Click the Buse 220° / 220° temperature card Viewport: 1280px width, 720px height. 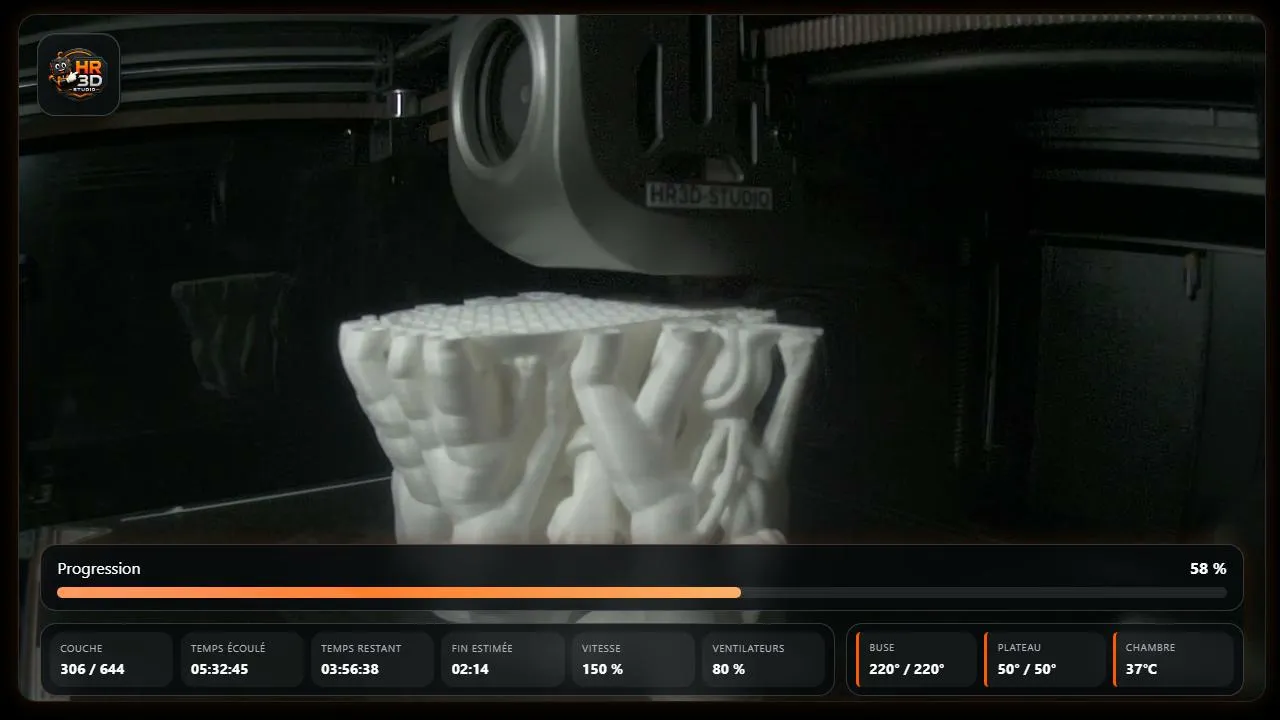pyautogui.click(x=916, y=659)
